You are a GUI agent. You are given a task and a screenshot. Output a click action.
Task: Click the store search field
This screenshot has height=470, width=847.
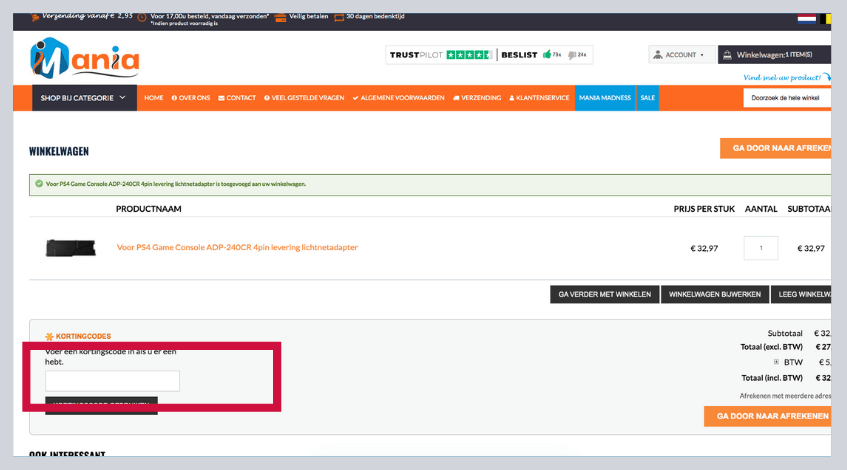pyautogui.click(x=787, y=98)
